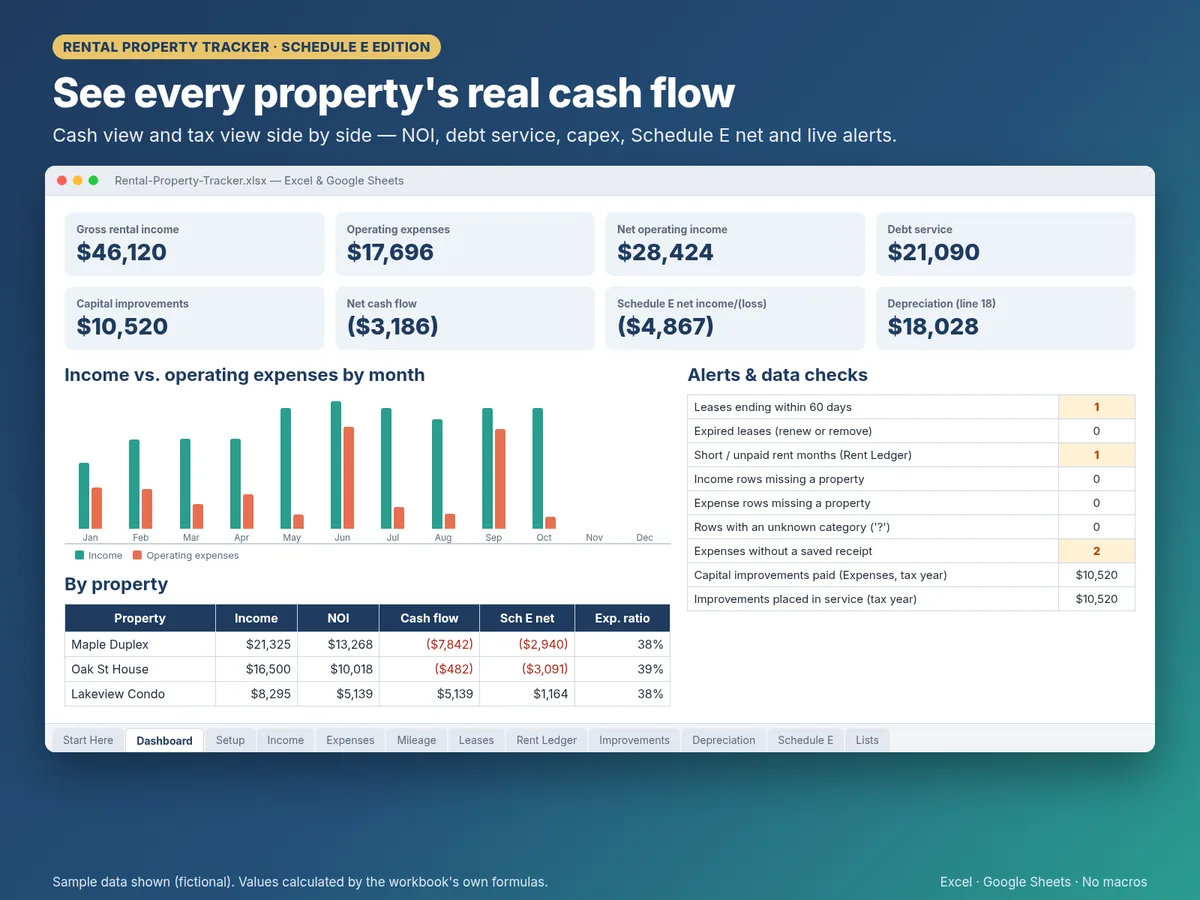The image size is (1200, 900).
Task: Select the Gross rental income card
Action: [194, 244]
